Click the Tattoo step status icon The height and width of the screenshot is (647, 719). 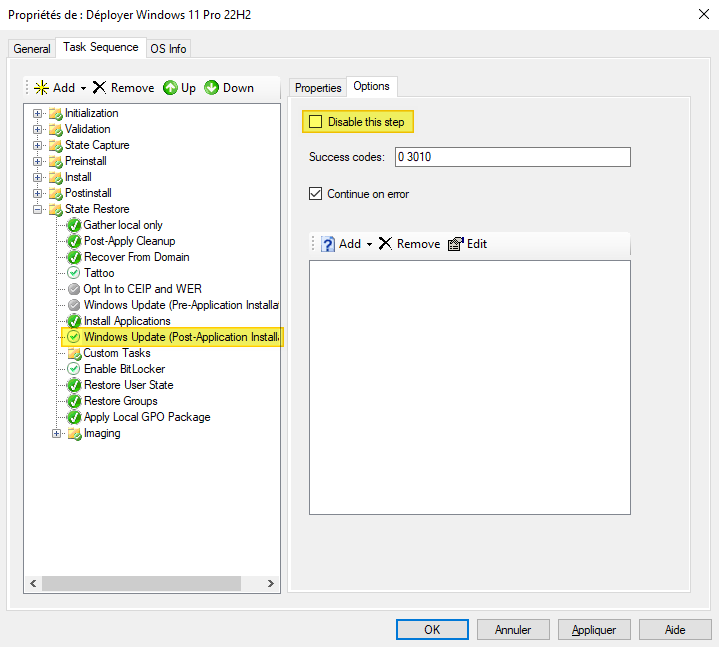pyautogui.click(x=73, y=273)
